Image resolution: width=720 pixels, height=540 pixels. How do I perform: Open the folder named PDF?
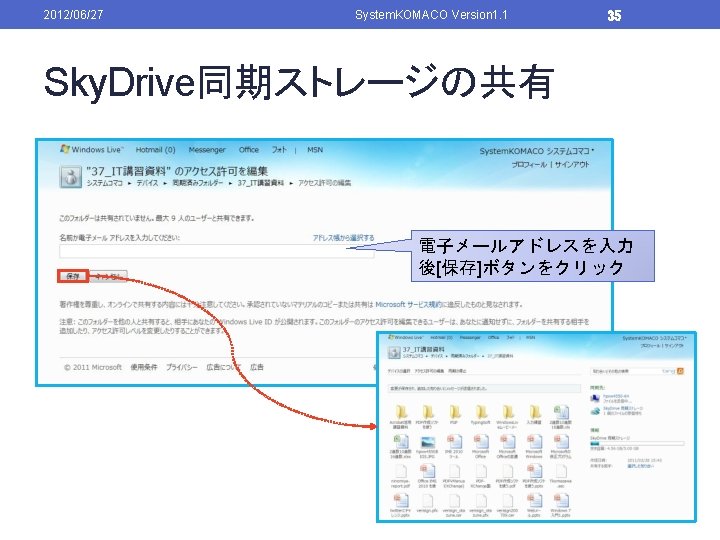454,415
